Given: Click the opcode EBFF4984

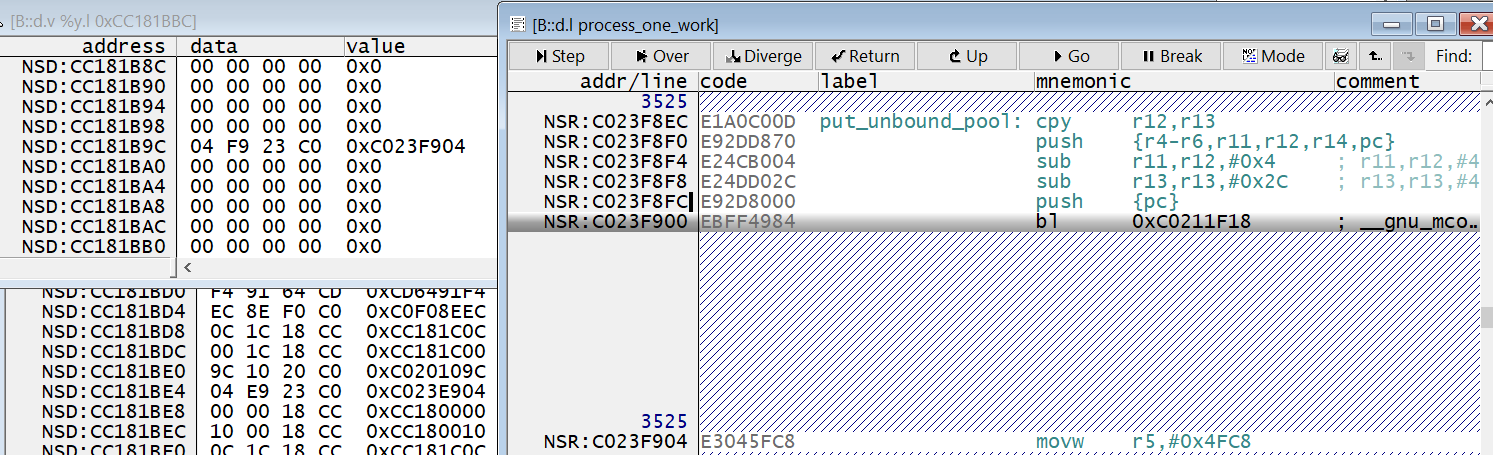Looking at the screenshot, I should tap(748, 221).
